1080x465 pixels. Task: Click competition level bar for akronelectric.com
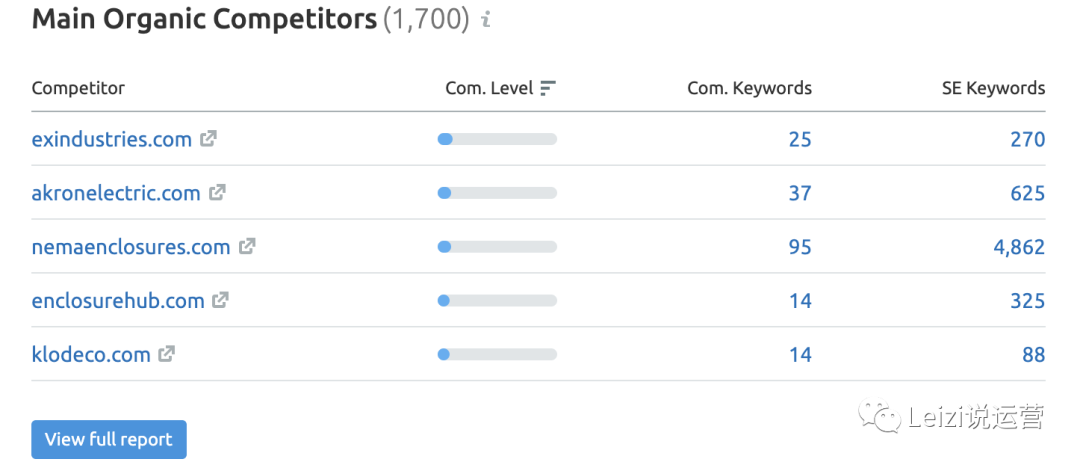(x=497, y=193)
